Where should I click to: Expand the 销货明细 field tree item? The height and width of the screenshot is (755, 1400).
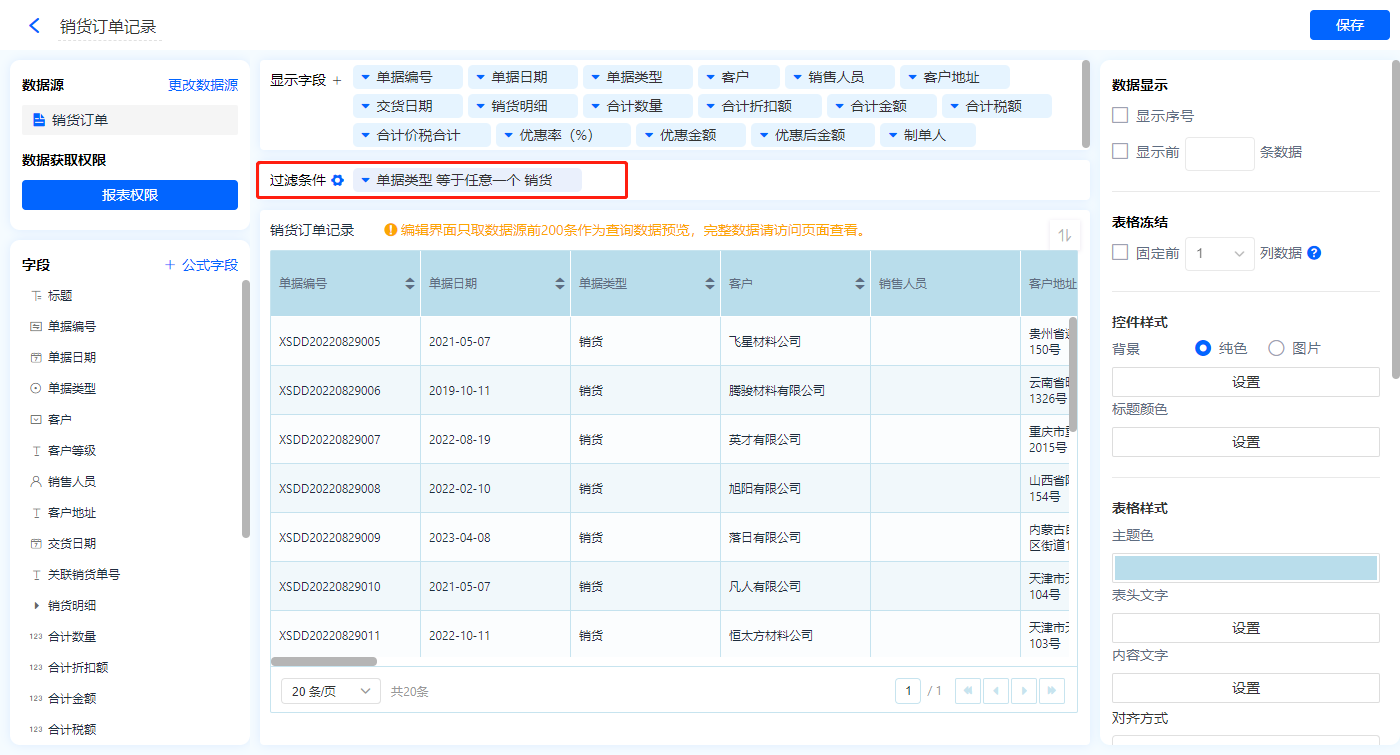point(37,606)
